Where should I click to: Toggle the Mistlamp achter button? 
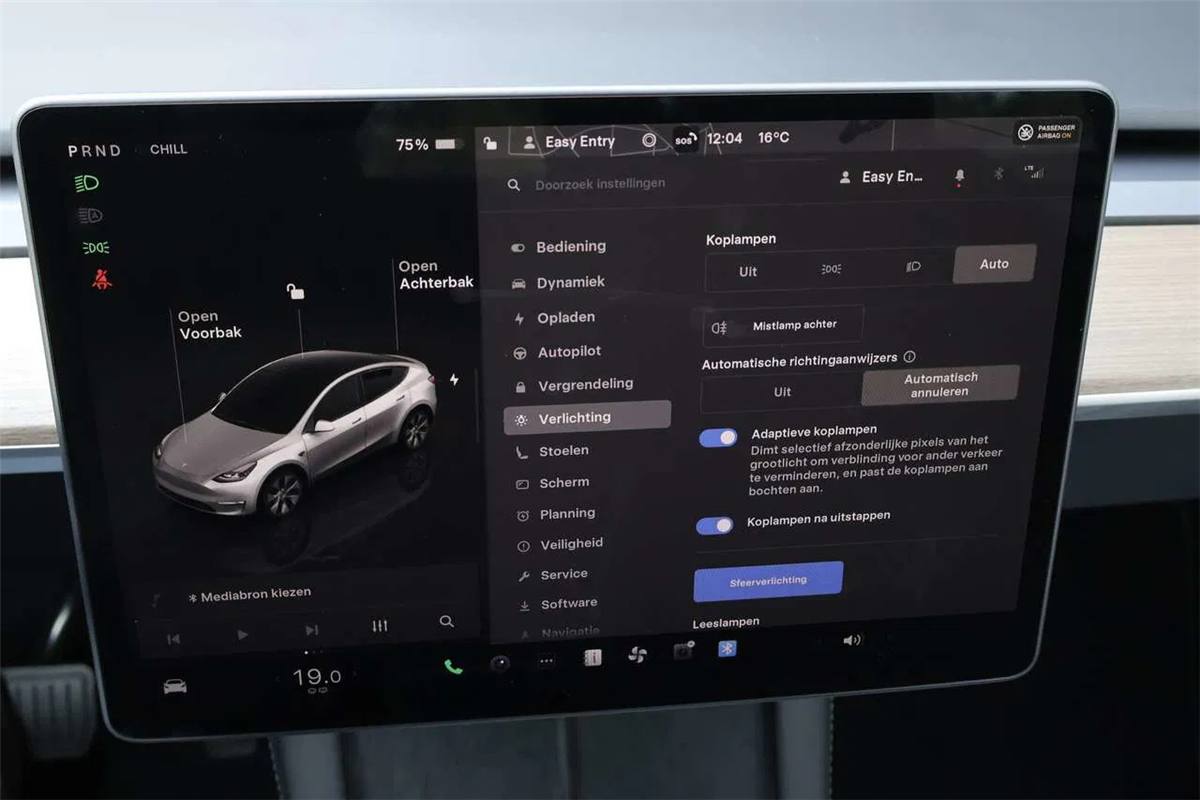point(783,326)
